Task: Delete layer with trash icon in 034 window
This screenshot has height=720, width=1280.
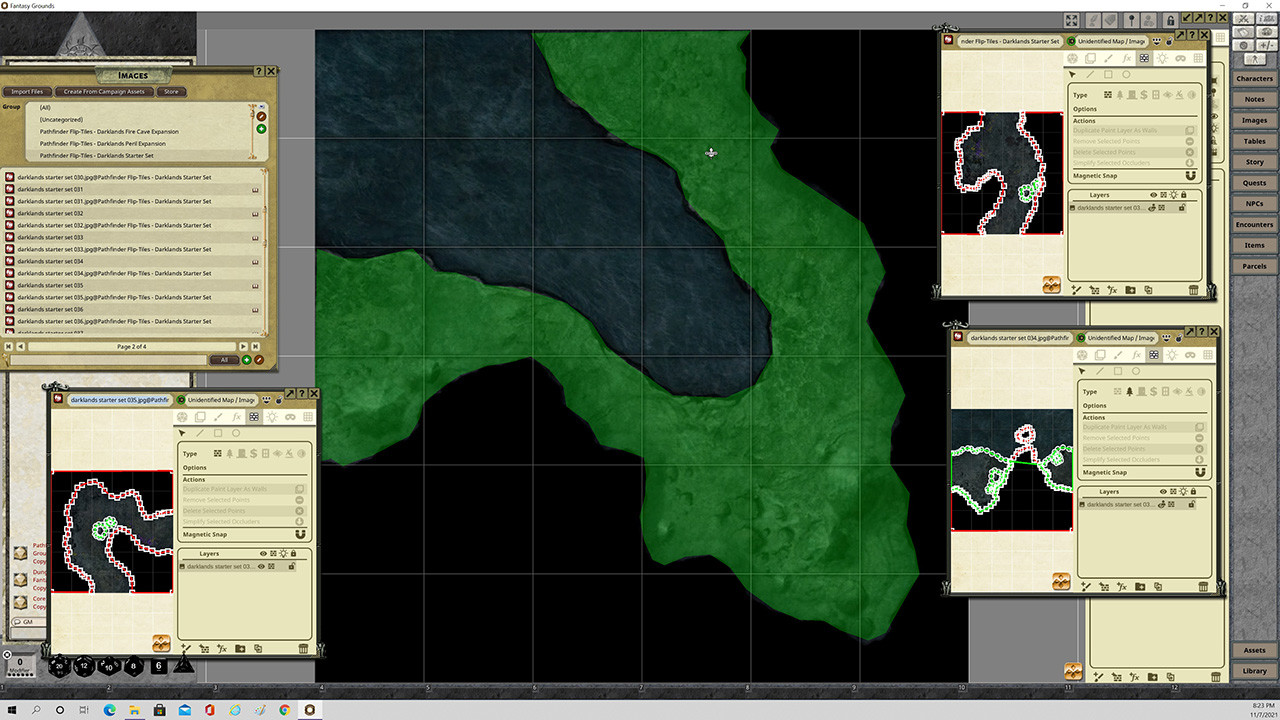Action: (1203, 587)
